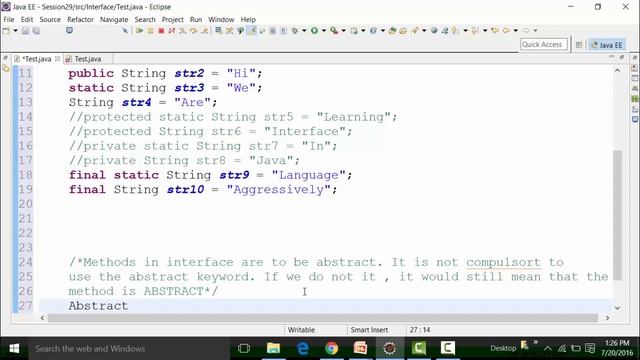Click the Save All toolbar icon
This screenshot has width=640, height=360.
(36, 31)
